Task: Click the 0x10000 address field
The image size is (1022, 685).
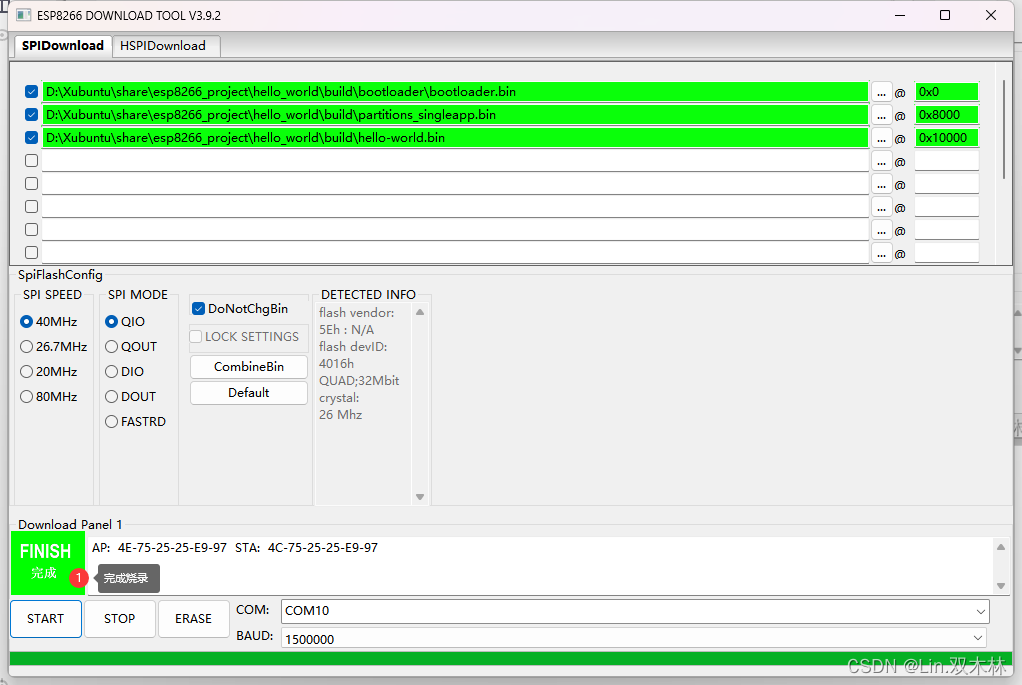Action: (x=946, y=138)
